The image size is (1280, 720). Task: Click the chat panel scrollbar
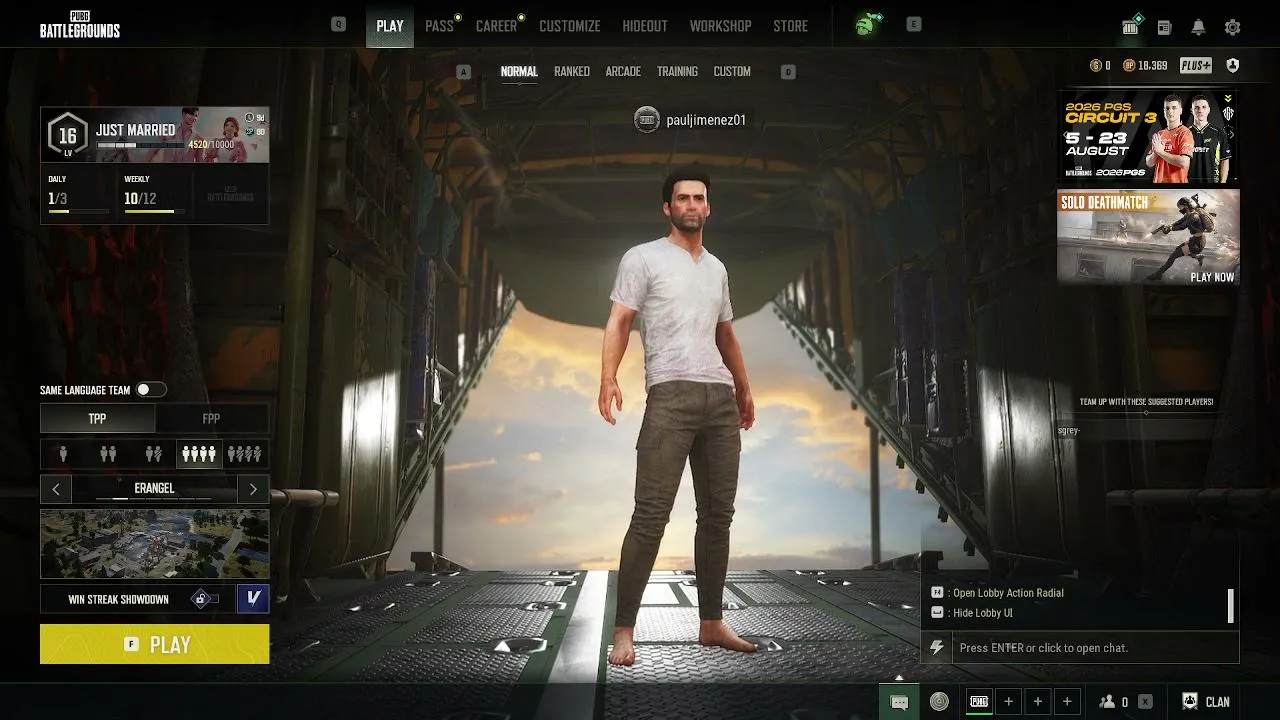pyautogui.click(x=1231, y=606)
